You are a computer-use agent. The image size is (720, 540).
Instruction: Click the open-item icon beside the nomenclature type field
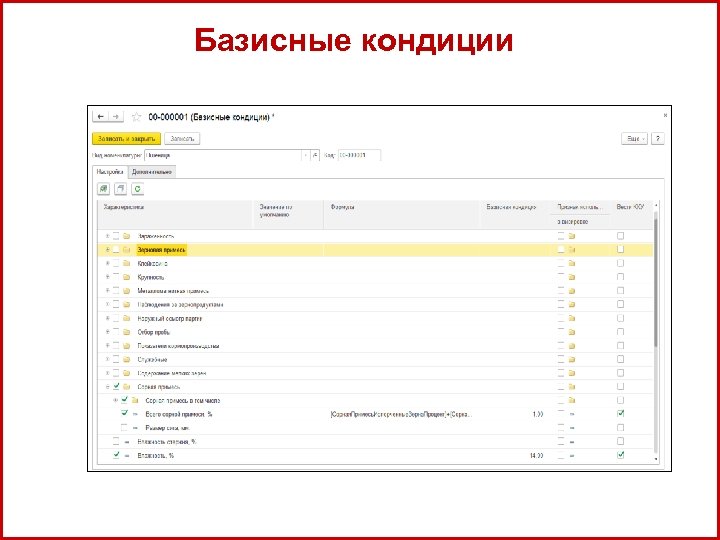pyautogui.click(x=315, y=156)
